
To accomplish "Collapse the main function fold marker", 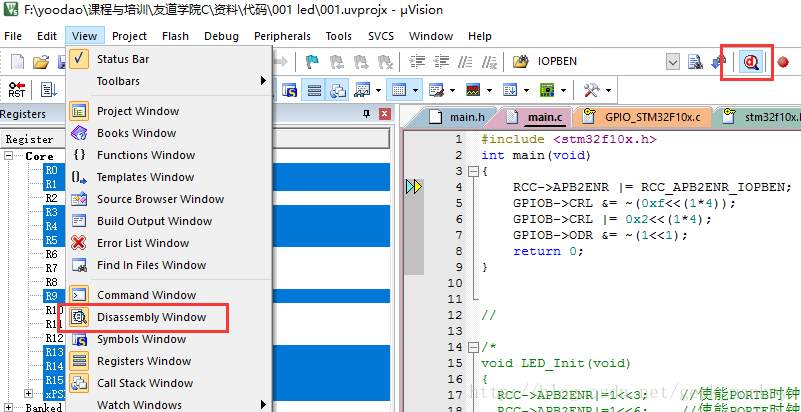I will click(473, 172).
